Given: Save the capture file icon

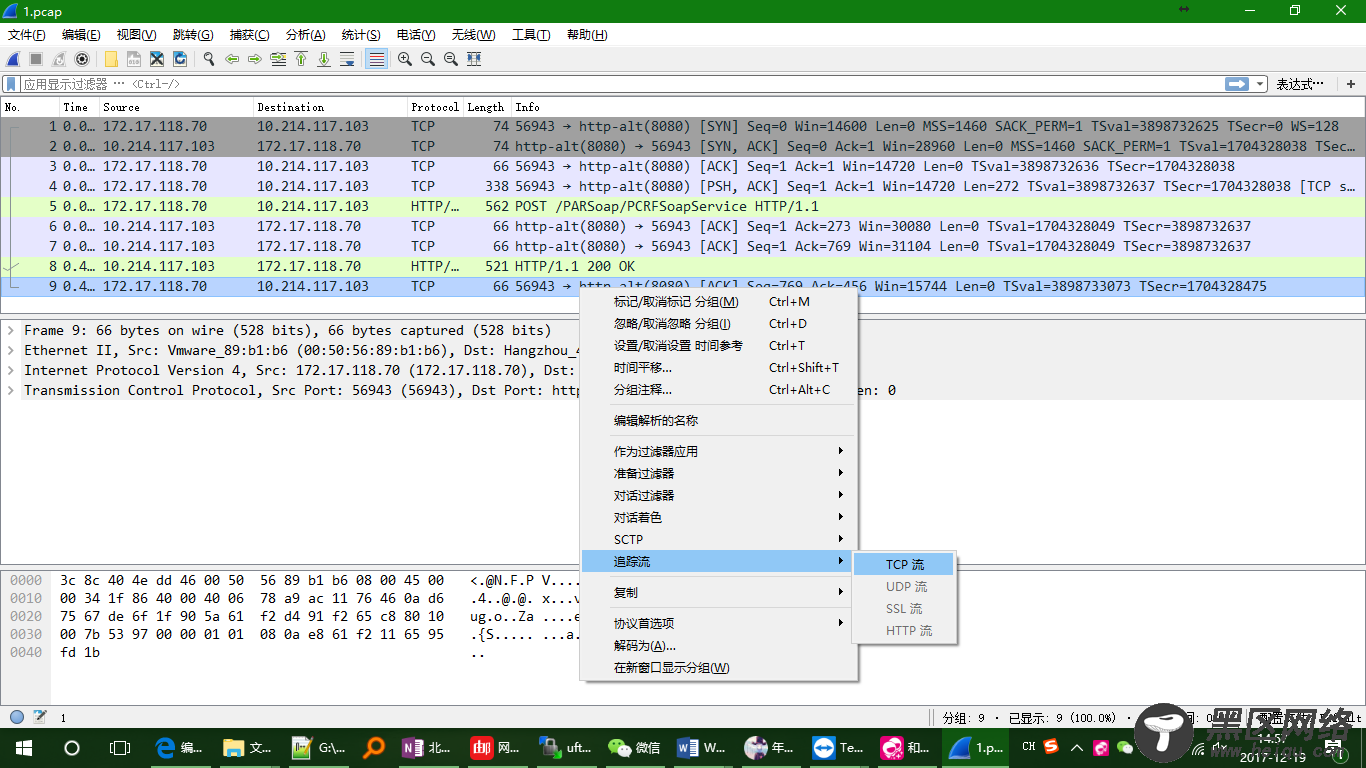Looking at the screenshot, I should pyautogui.click(x=134, y=59).
